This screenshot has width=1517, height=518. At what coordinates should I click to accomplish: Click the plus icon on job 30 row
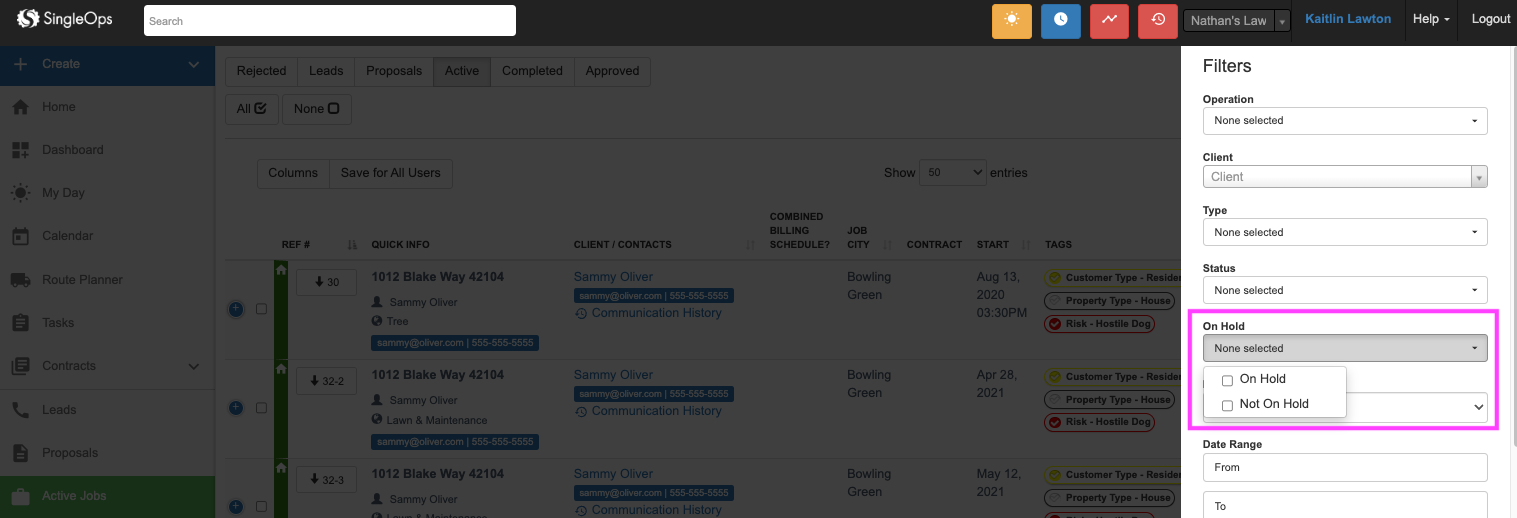tap(236, 309)
